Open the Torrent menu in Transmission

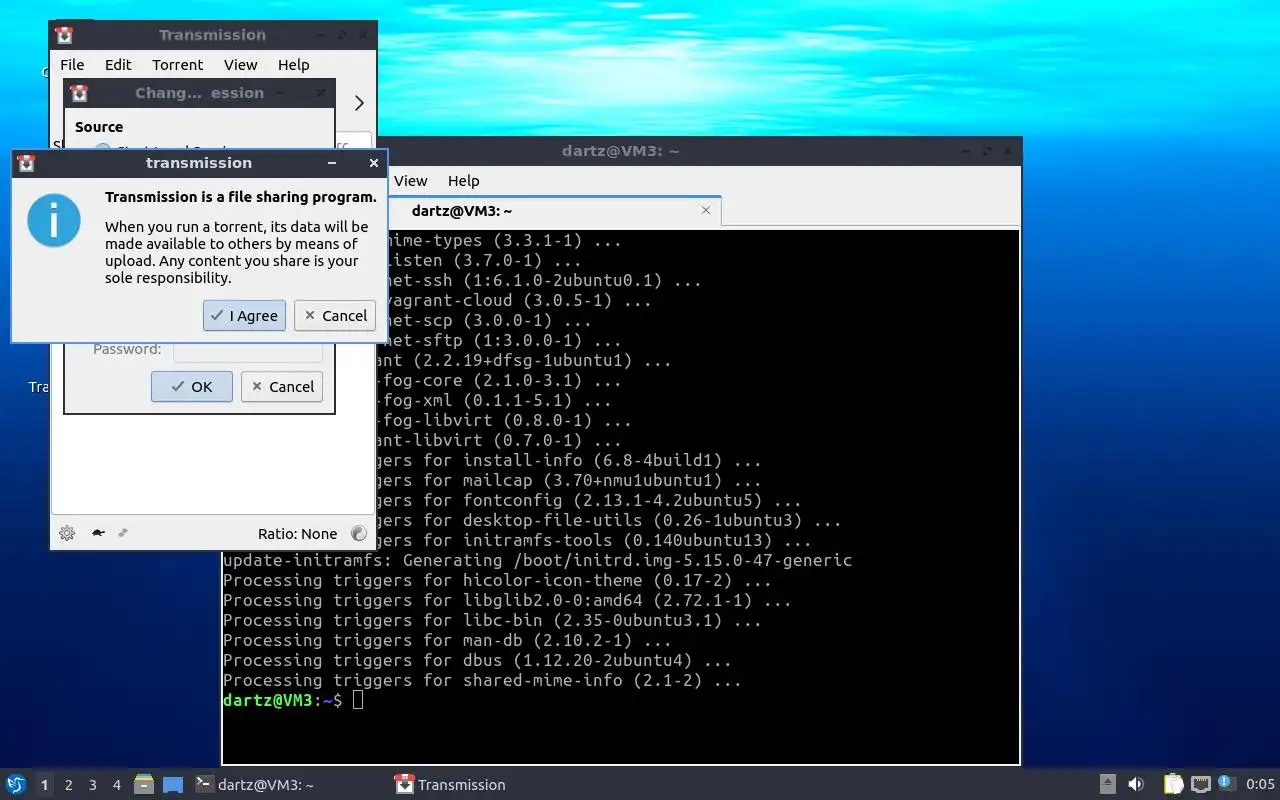178,64
